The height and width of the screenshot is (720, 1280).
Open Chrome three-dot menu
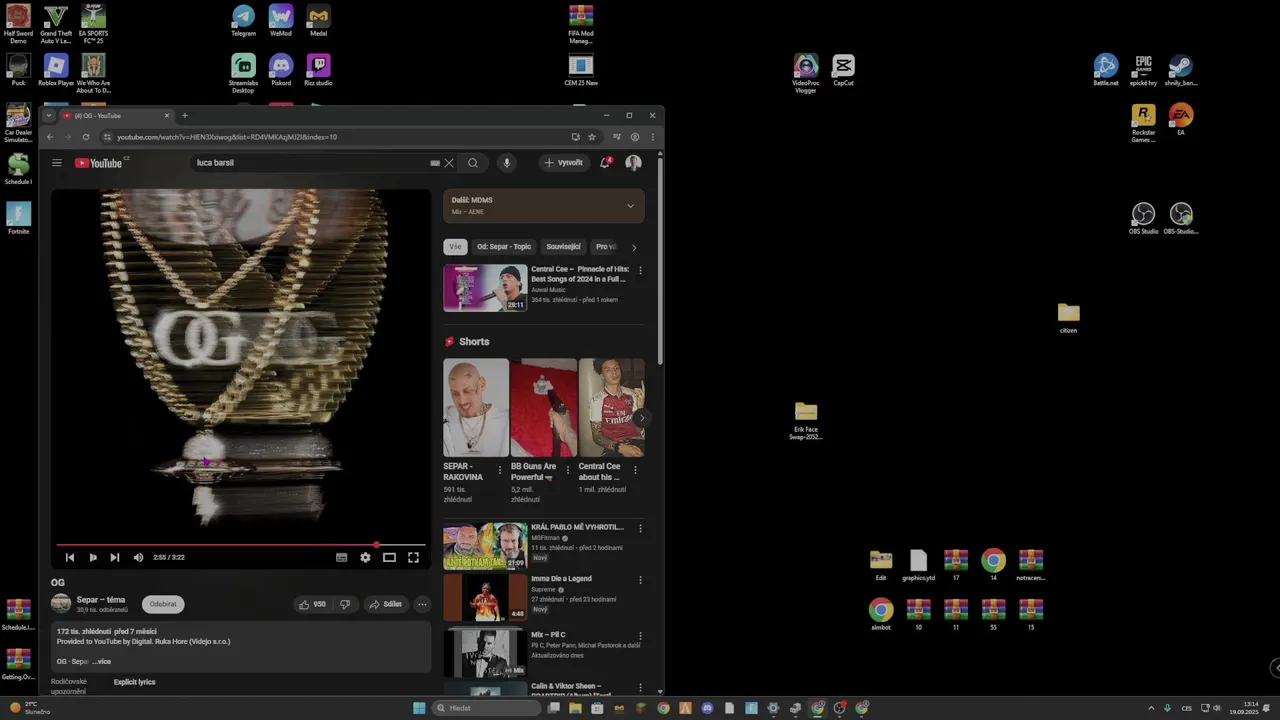653,137
